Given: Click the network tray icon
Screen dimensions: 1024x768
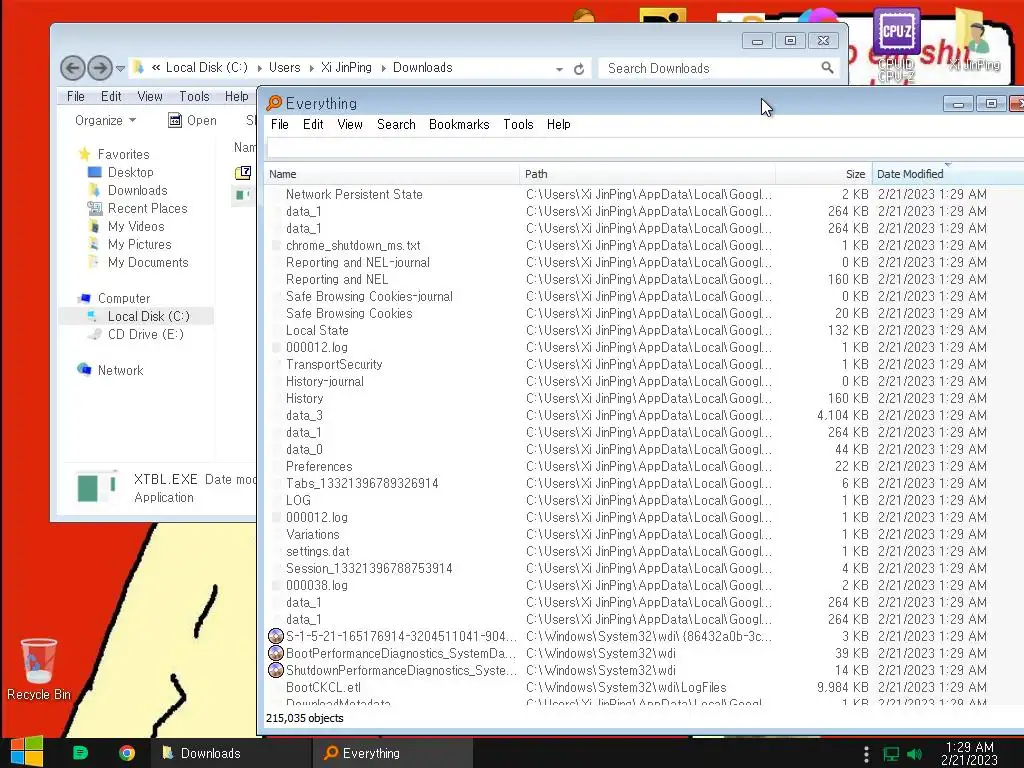Looking at the screenshot, I should (891, 754).
